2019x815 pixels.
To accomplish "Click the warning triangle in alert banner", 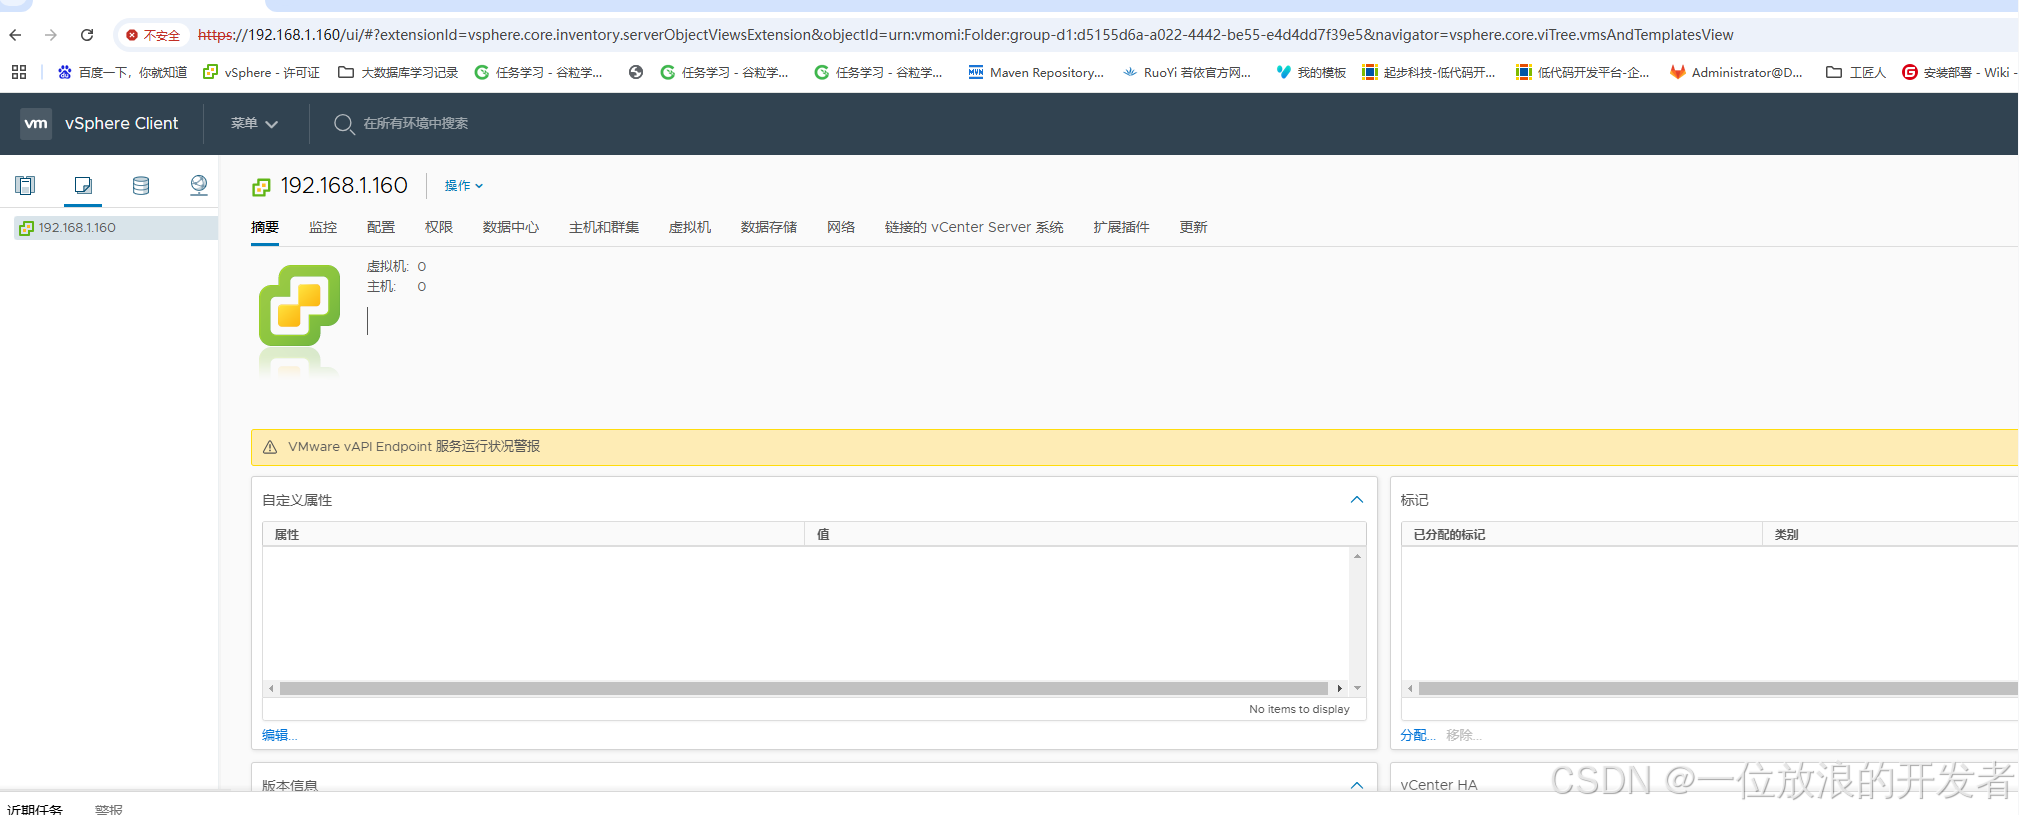I will click(x=270, y=447).
